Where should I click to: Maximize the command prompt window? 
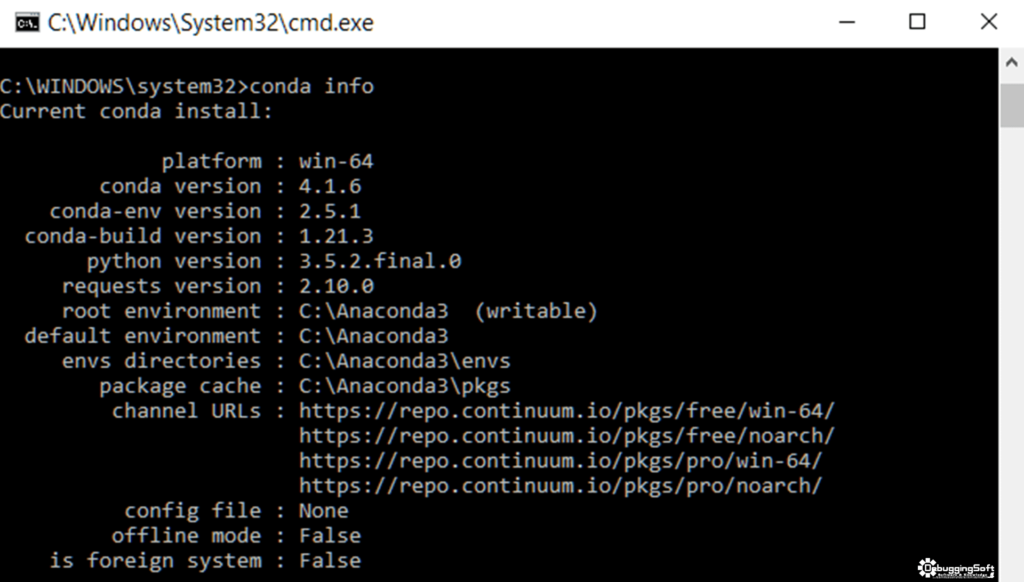tap(917, 22)
